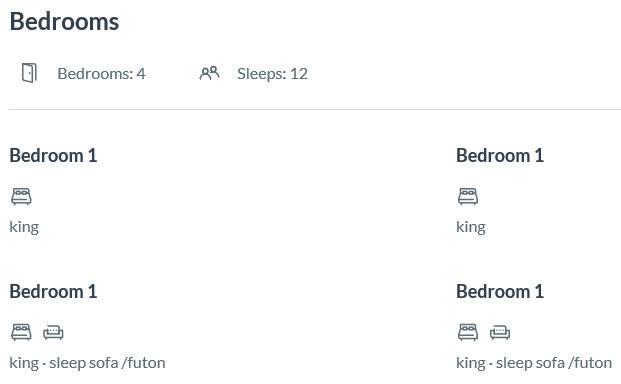Image resolution: width=621 pixels, height=384 pixels.
Task: Select the top-left Bedroom 1 heading
Action: (53, 155)
